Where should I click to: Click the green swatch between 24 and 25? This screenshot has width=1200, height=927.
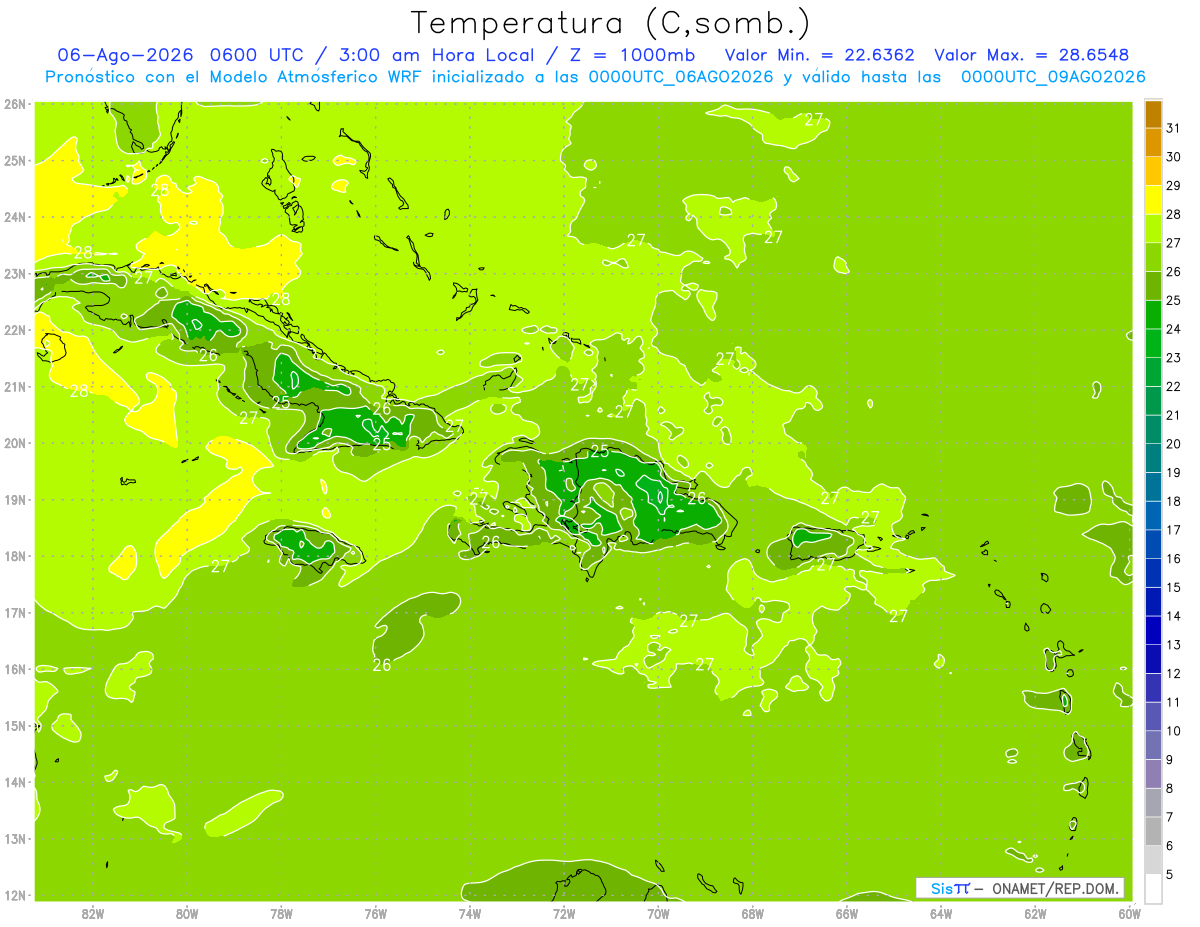(x=1153, y=315)
